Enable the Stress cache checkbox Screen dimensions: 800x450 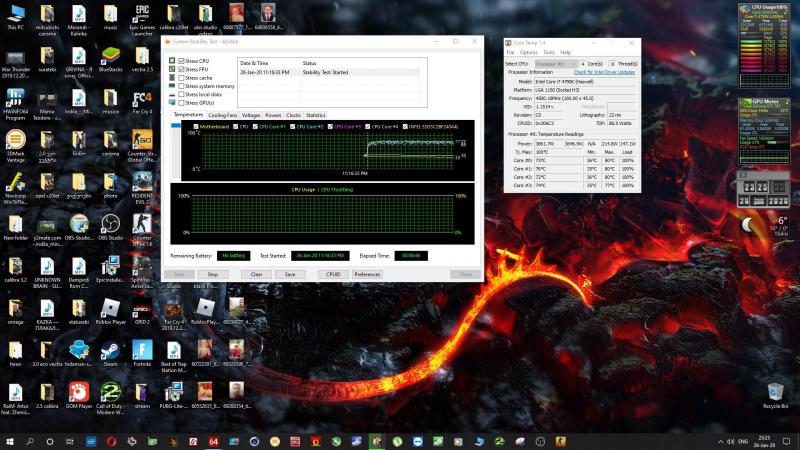tap(180, 77)
